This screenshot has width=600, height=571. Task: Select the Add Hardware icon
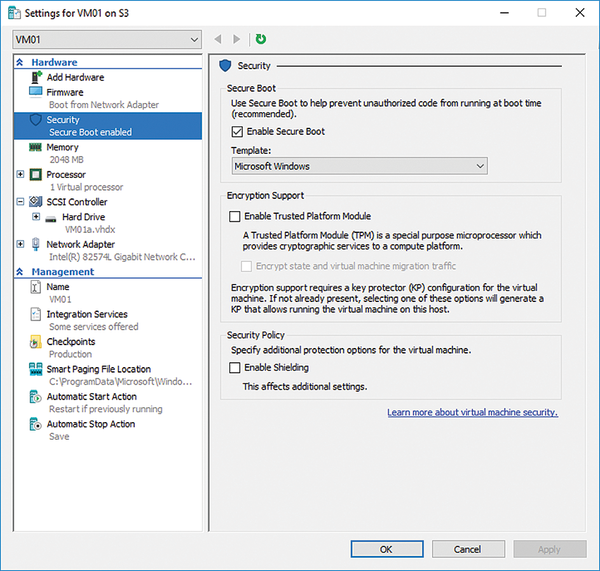pyautogui.click(x=36, y=77)
